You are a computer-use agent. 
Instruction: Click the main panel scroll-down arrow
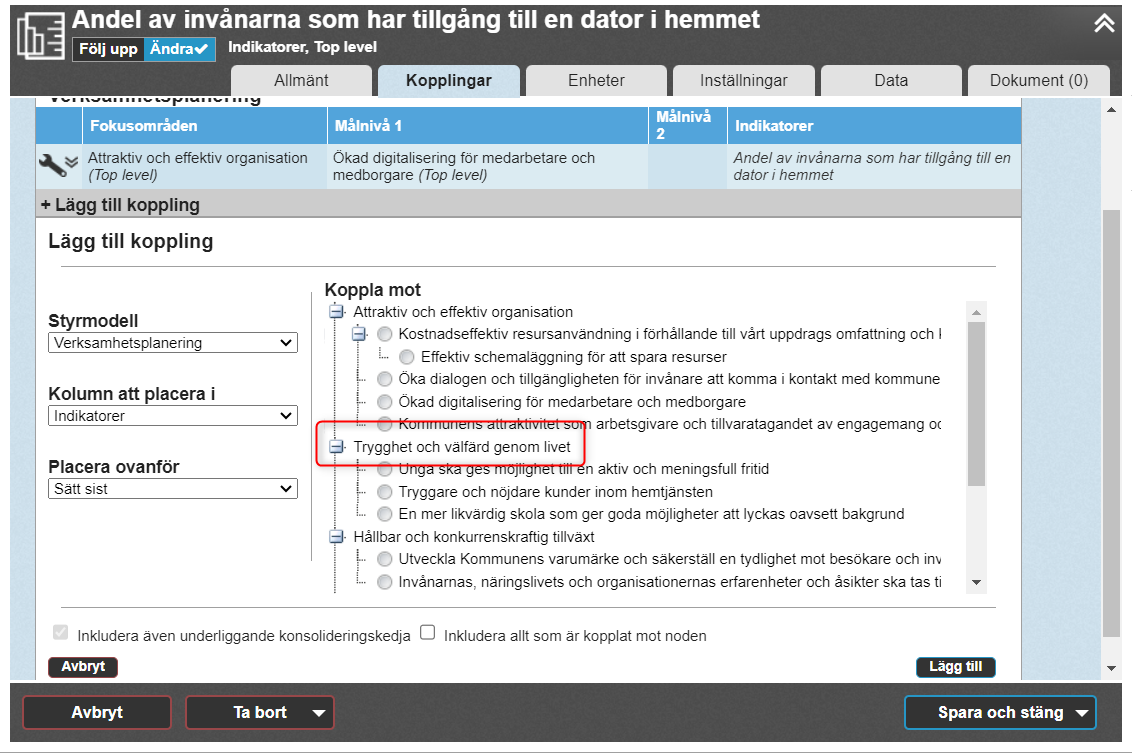[x=1112, y=669]
